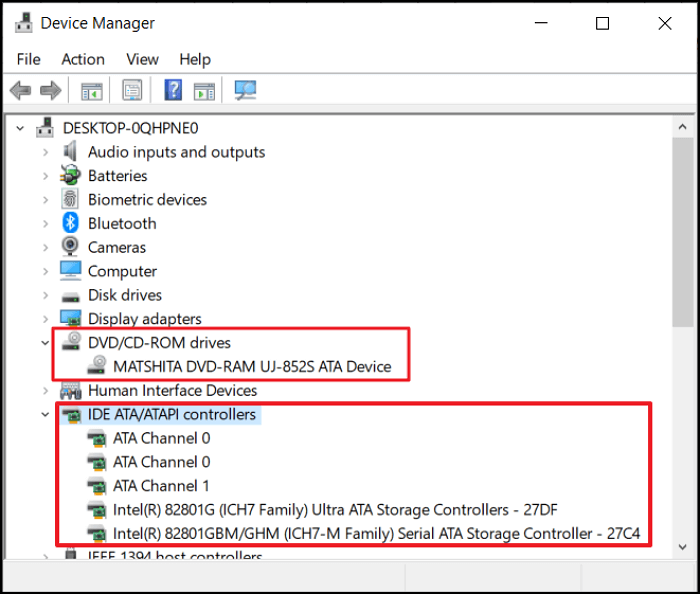The image size is (700, 594).
Task: Click the vertical scrollbar thumb
Action: tap(683, 232)
